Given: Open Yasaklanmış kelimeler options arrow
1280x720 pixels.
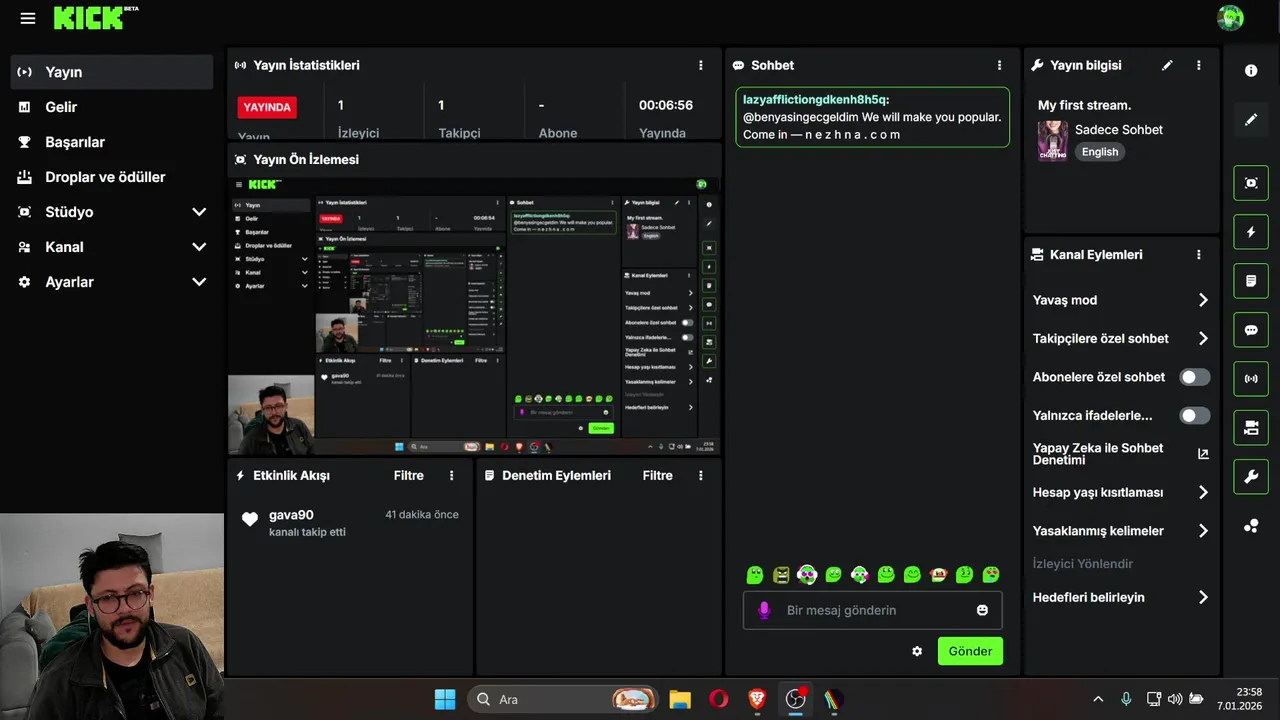Looking at the screenshot, I should pyautogui.click(x=1203, y=531).
